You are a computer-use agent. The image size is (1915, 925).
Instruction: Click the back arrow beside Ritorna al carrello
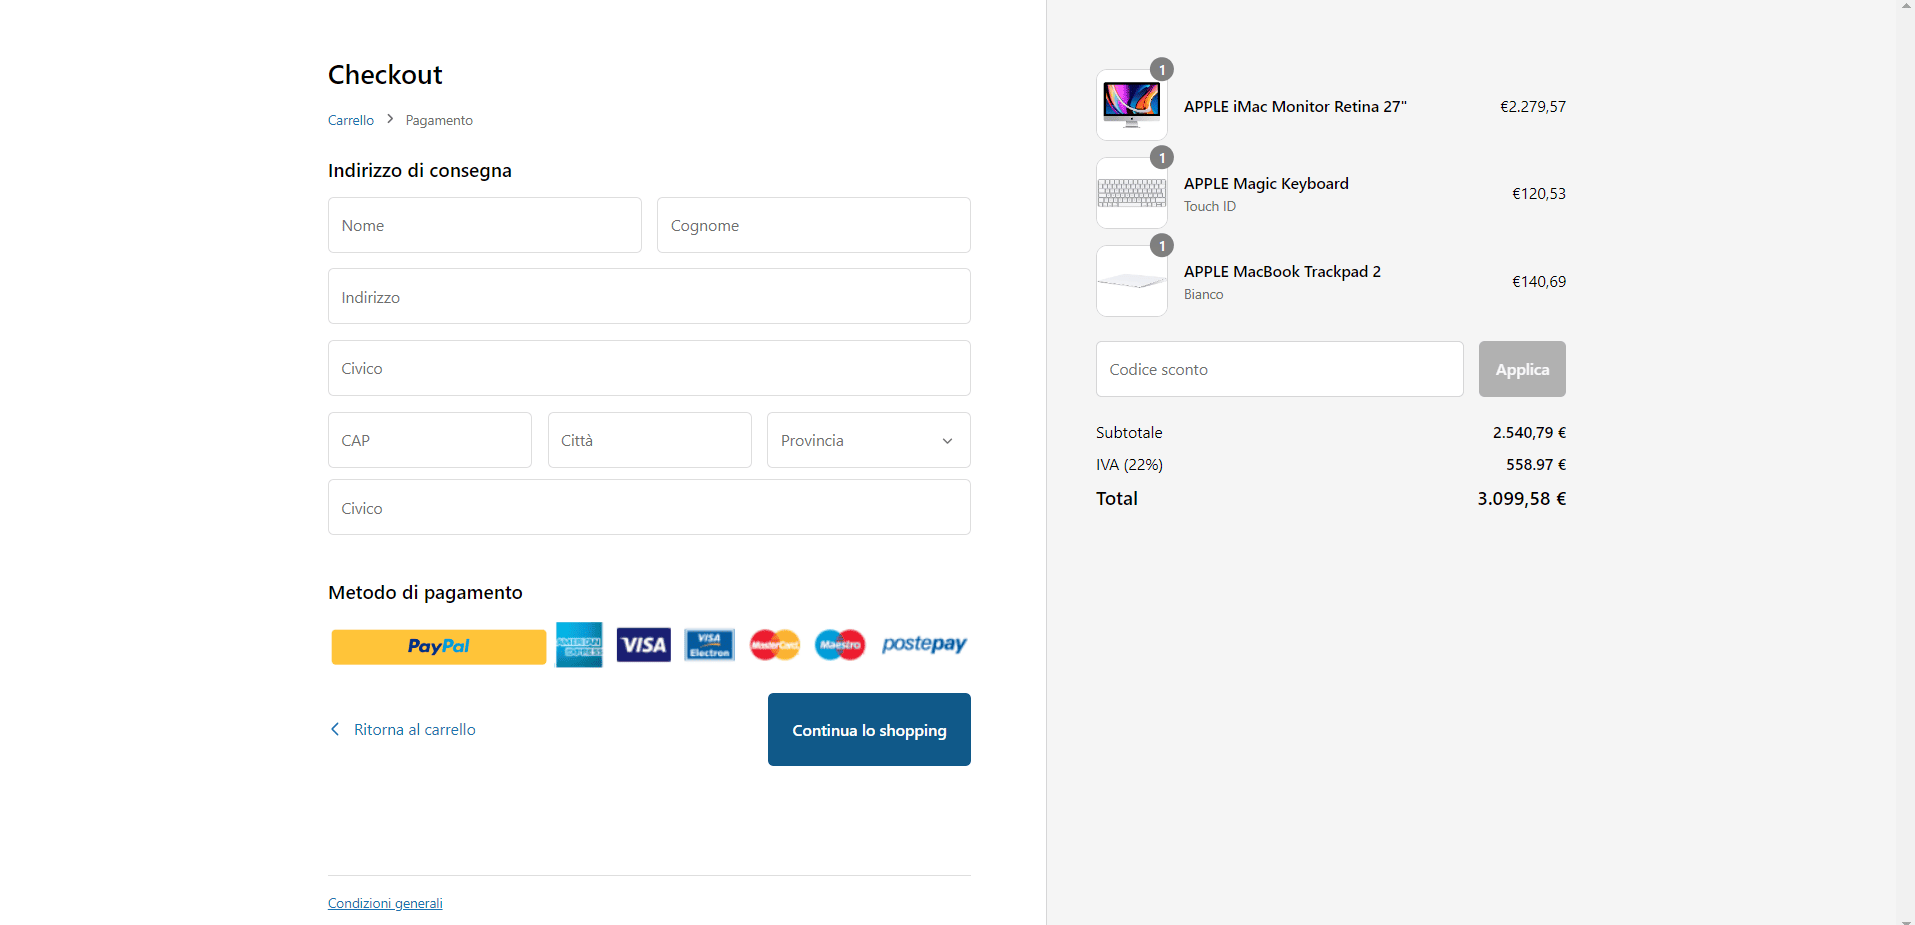[x=335, y=729]
